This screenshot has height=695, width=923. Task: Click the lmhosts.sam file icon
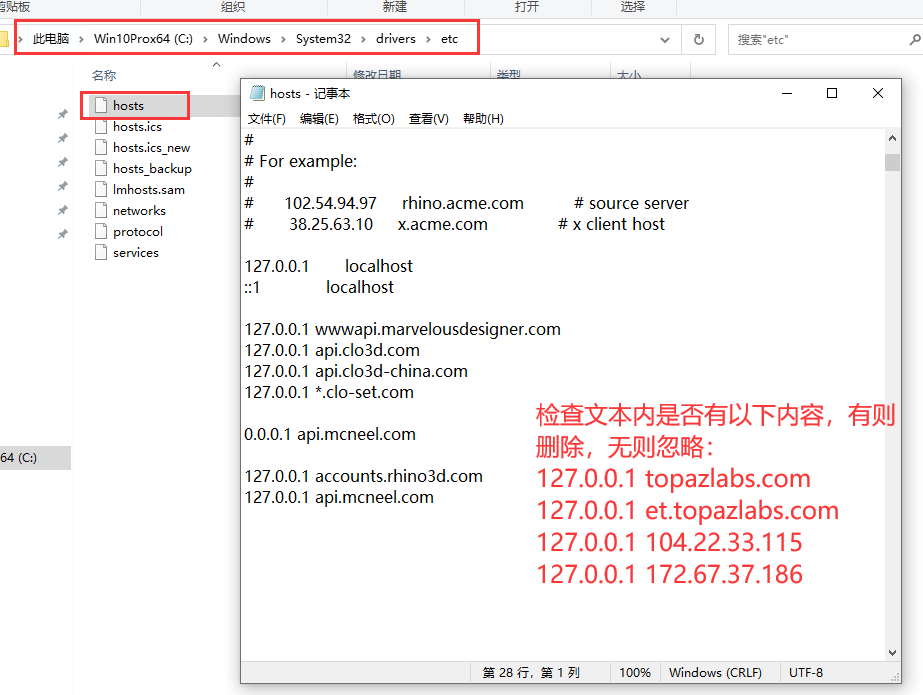(x=101, y=189)
